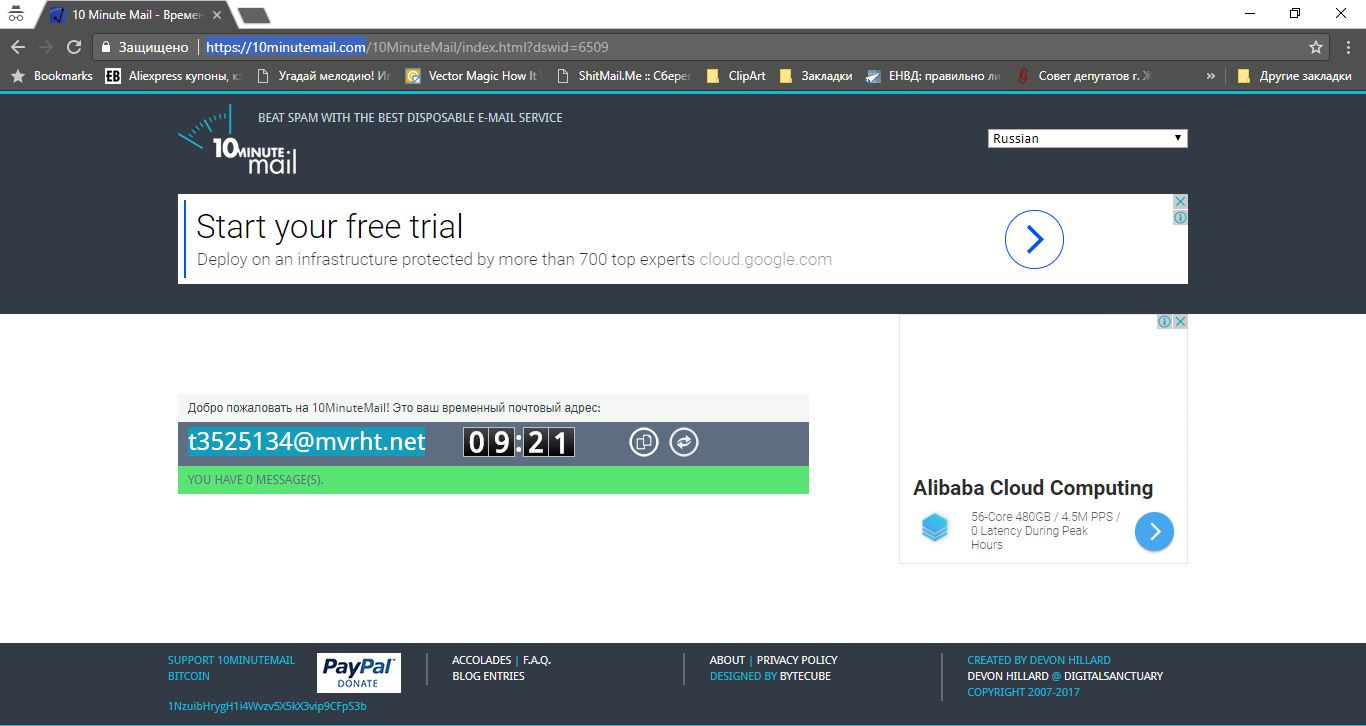
Task: Open the Russian language dropdown
Action: coord(1088,138)
